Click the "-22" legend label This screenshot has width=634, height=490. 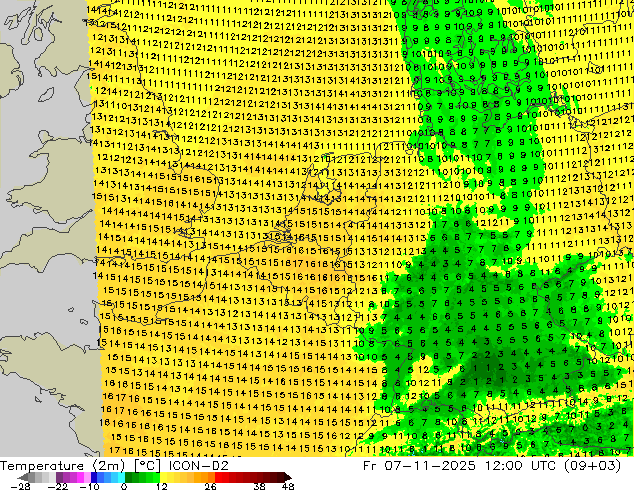(x=57, y=486)
